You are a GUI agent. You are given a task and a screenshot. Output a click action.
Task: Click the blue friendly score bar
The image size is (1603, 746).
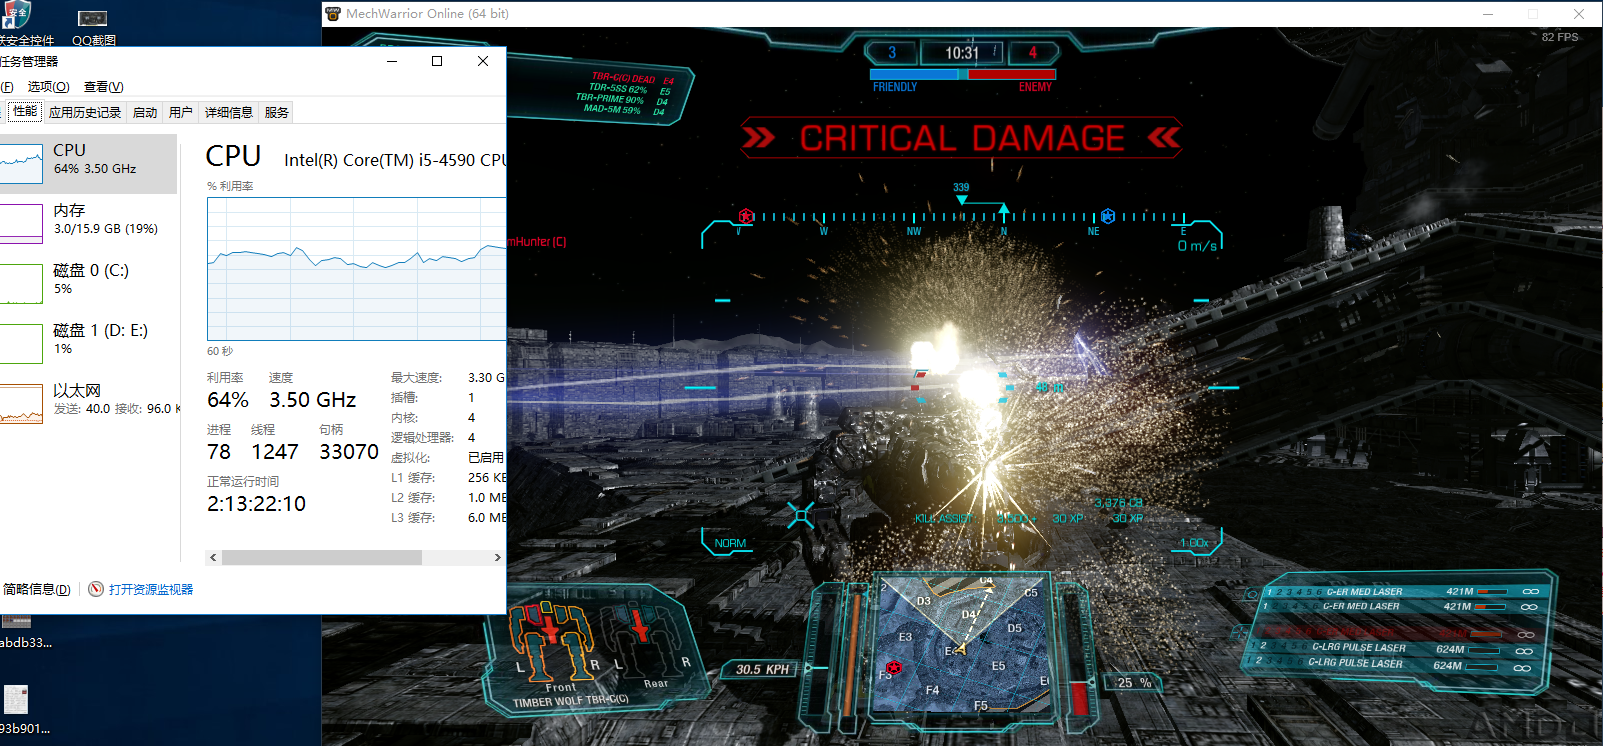pyautogui.click(x=913, y=74)
